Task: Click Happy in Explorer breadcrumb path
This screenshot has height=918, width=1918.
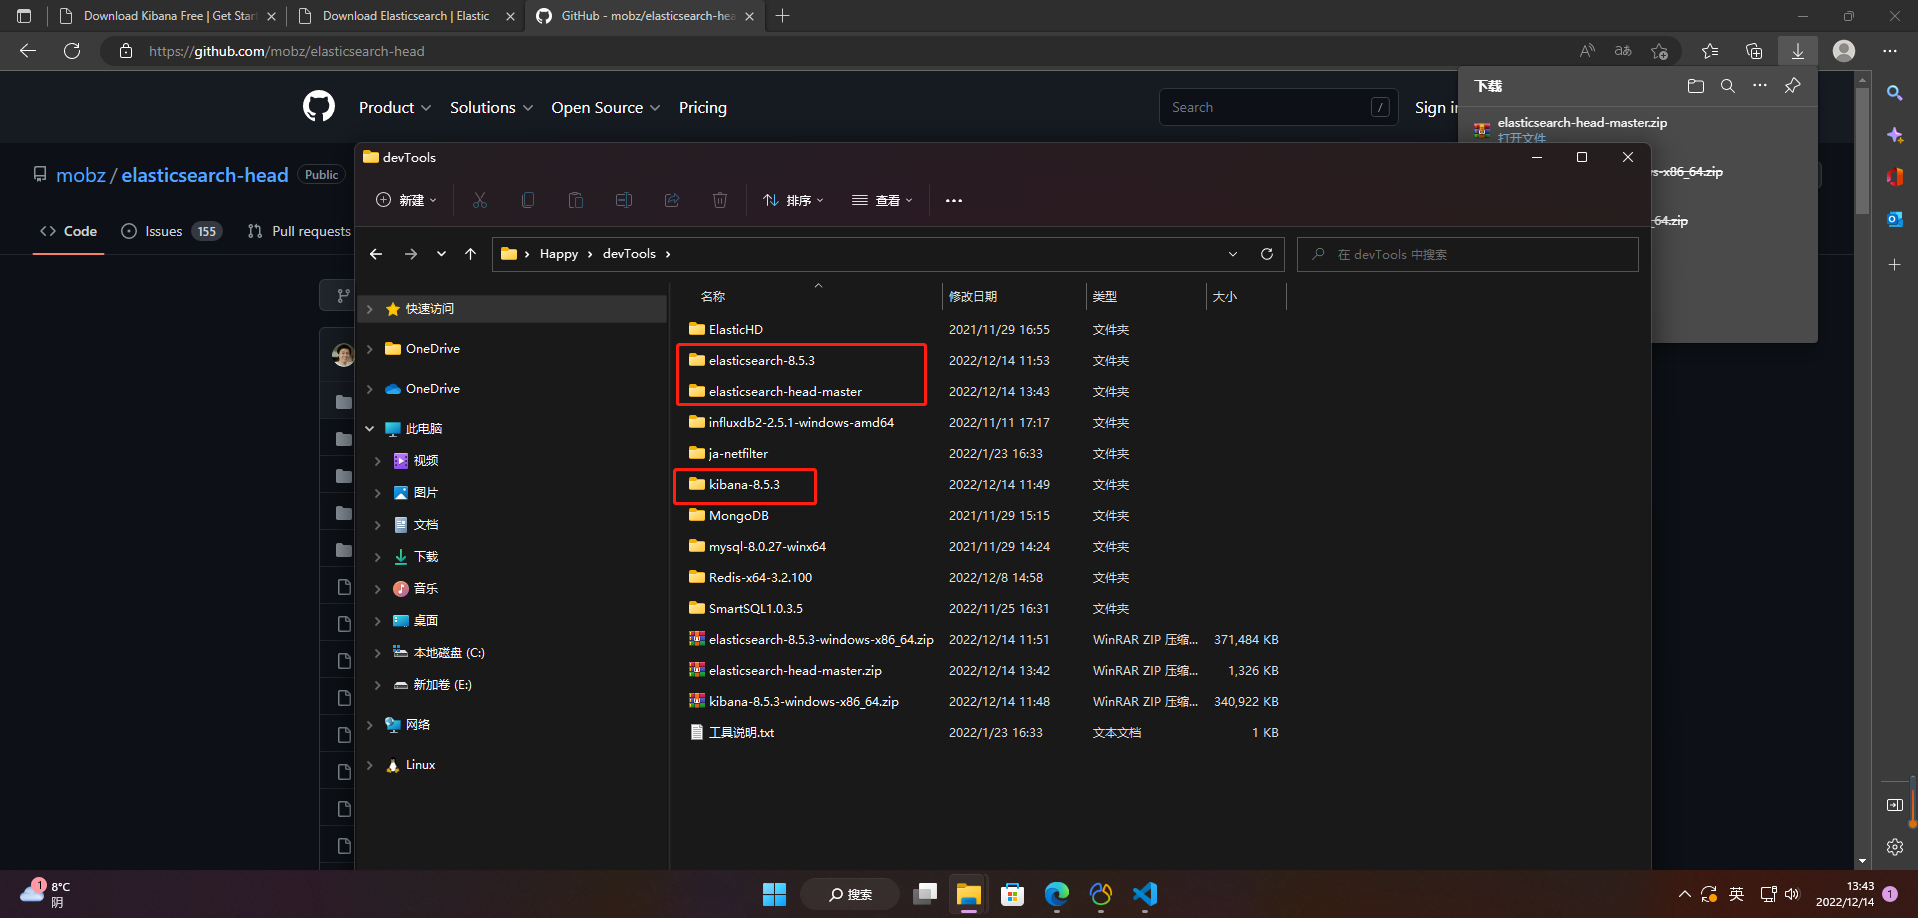Action: 559,254
